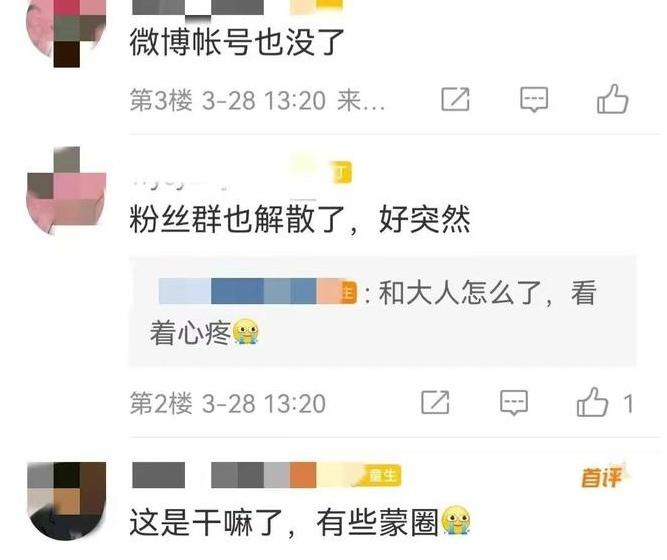Like the 第2楼 comment with the thumbs-up
The image size is (667, 560).
pyautogui.click(x=592, y=402)
